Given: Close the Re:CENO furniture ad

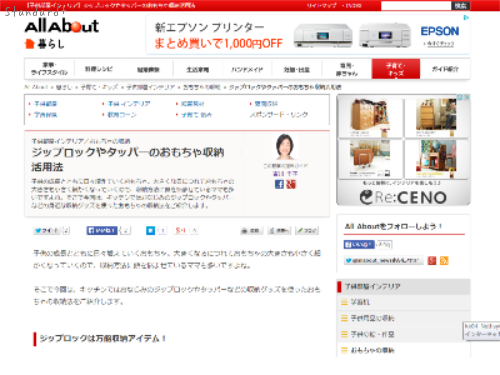Looking at the screenshot, I should pos(467,97).
